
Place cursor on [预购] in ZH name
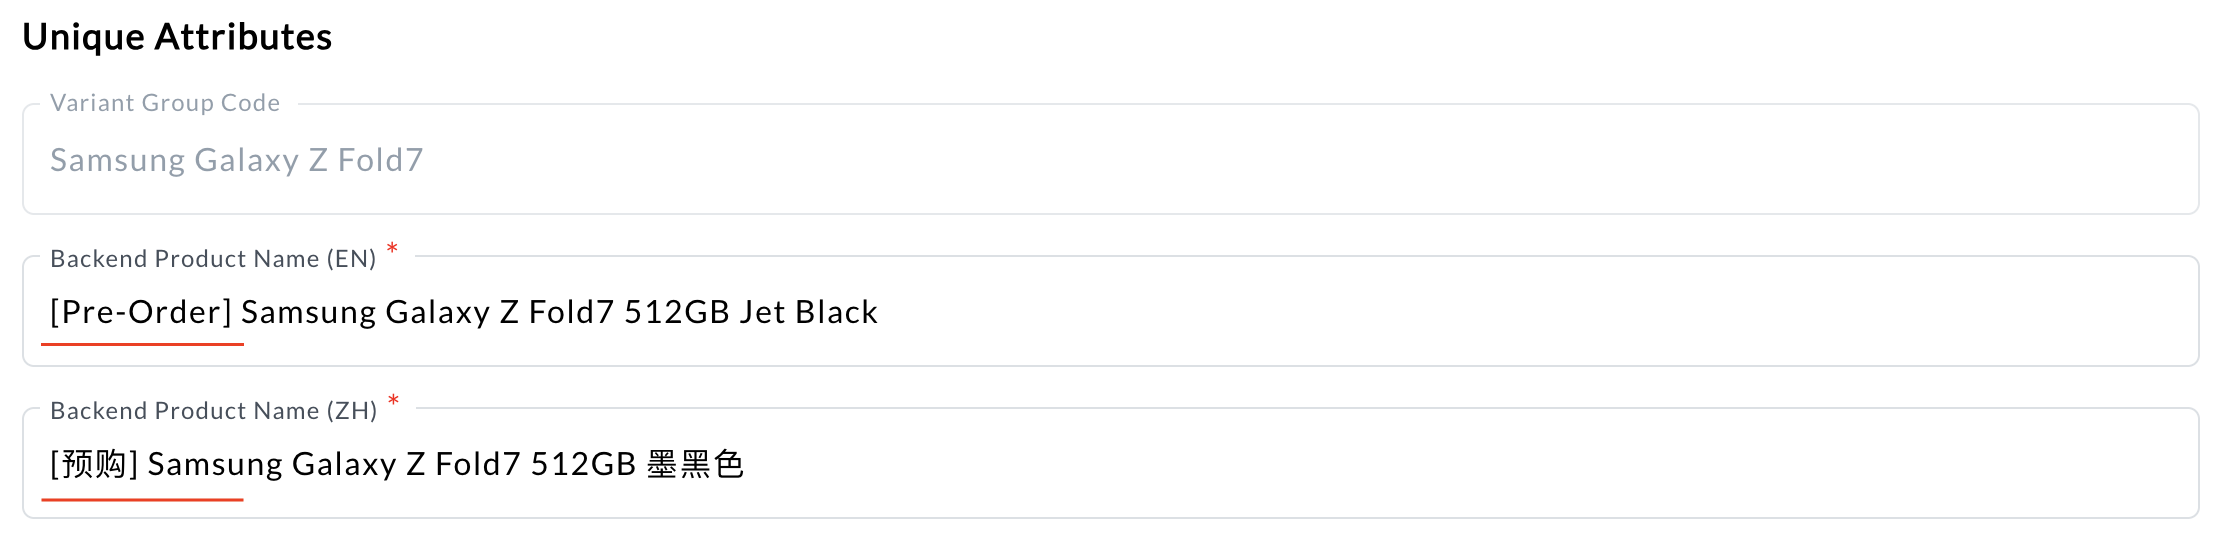[94, 464]
